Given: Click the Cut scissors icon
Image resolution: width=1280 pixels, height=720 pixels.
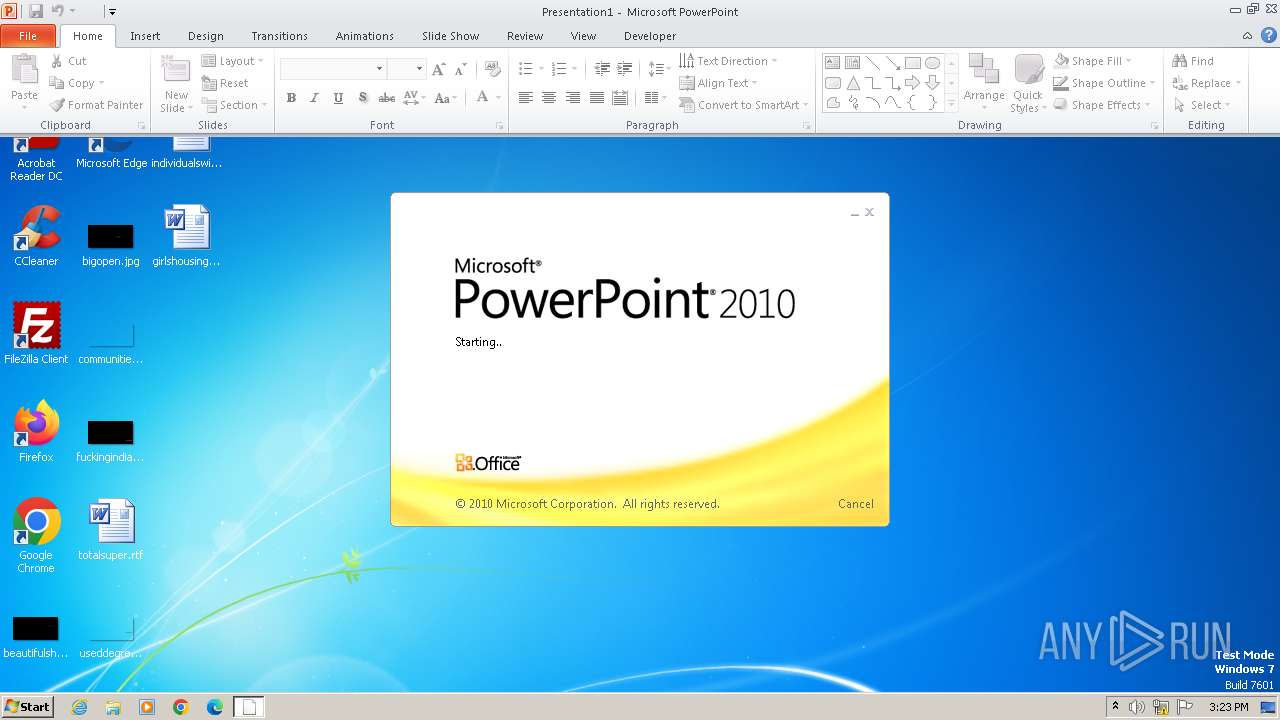Looking at the screenshot, I should pos(57,61).
